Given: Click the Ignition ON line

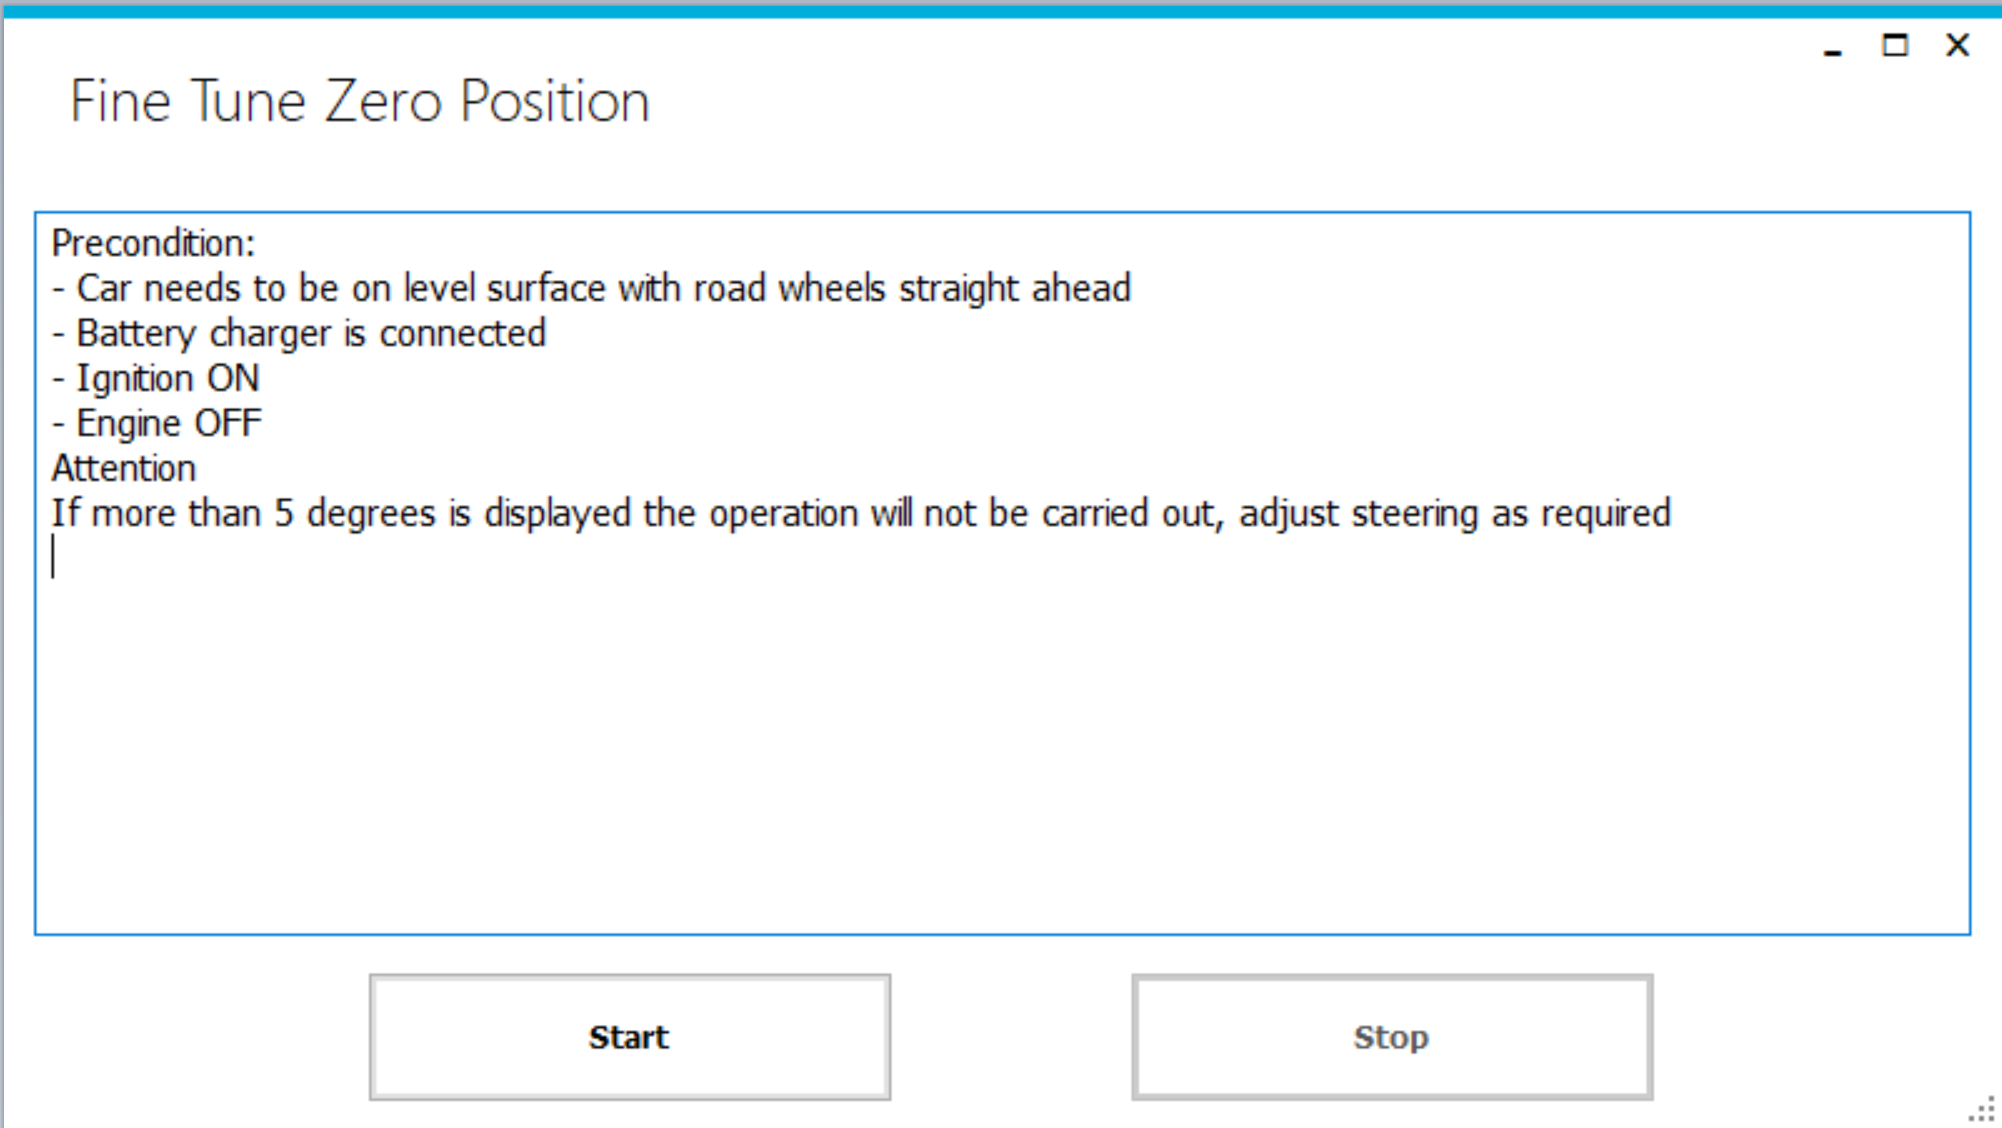Looking at the screenshot, I should click(156, 378).
